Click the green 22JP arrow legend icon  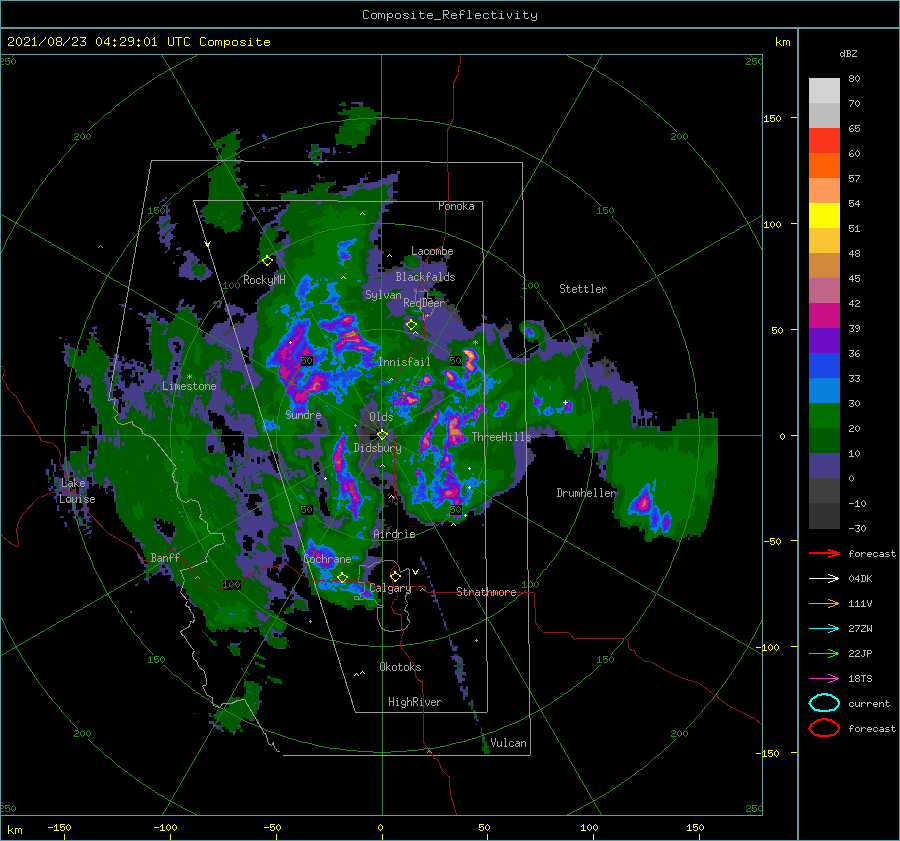[x=824, y=653]
